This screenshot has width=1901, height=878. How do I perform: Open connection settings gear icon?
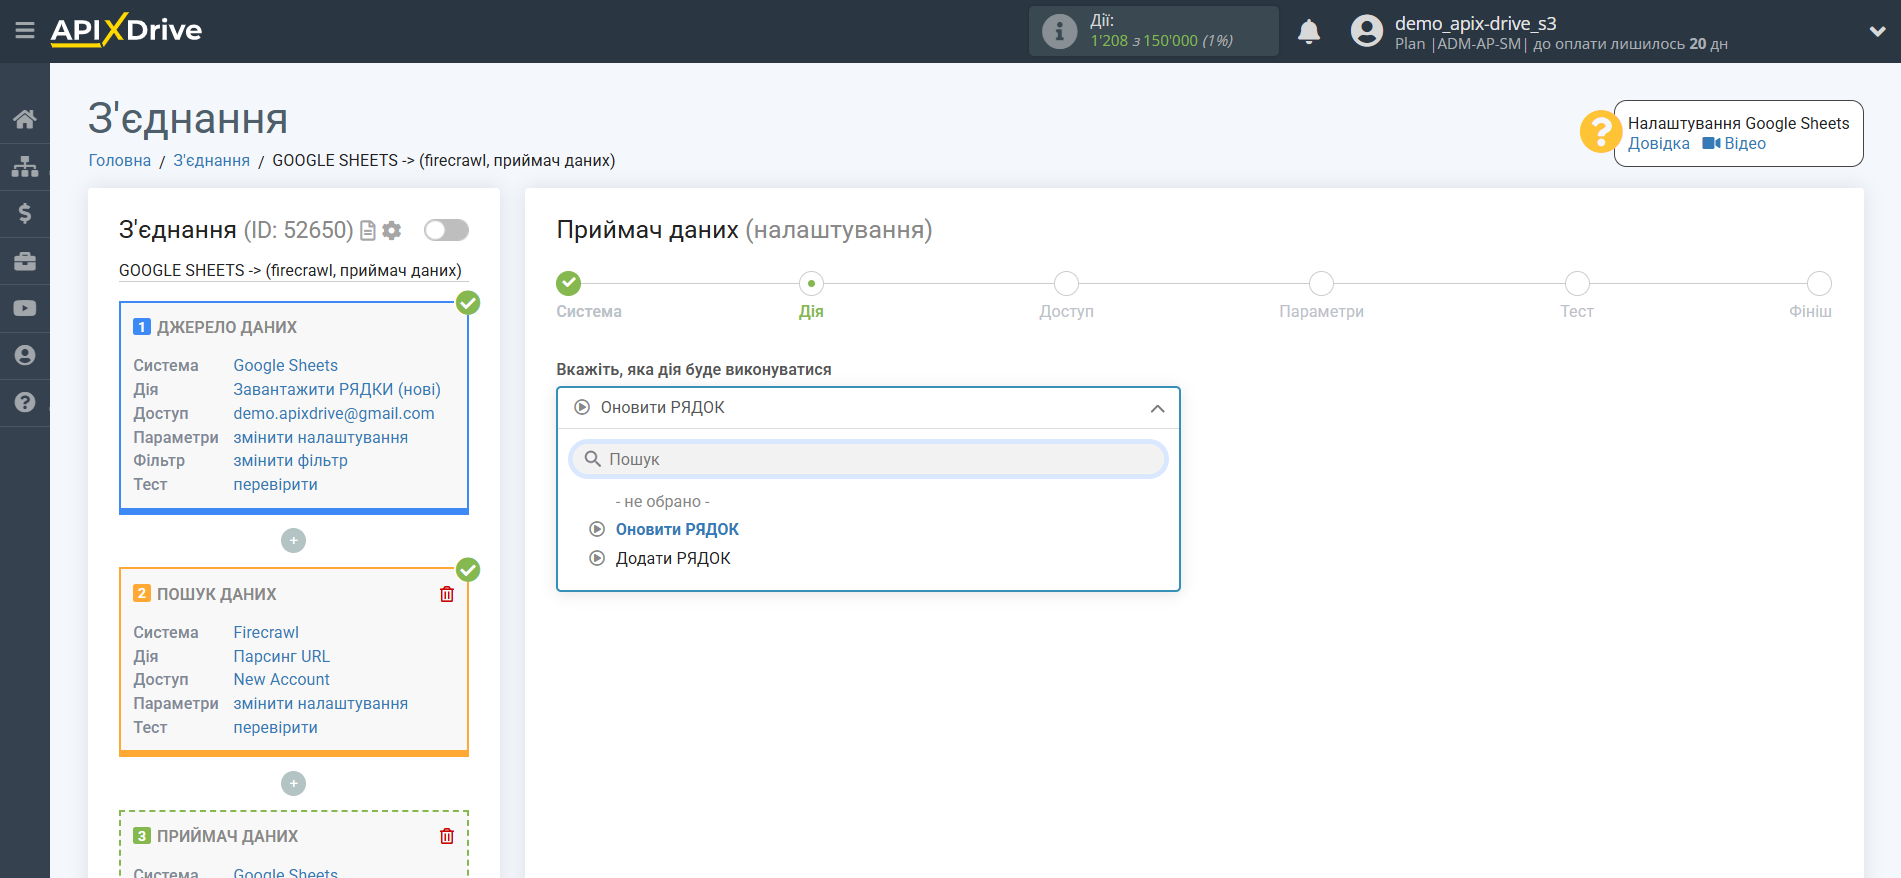[392, 231]
